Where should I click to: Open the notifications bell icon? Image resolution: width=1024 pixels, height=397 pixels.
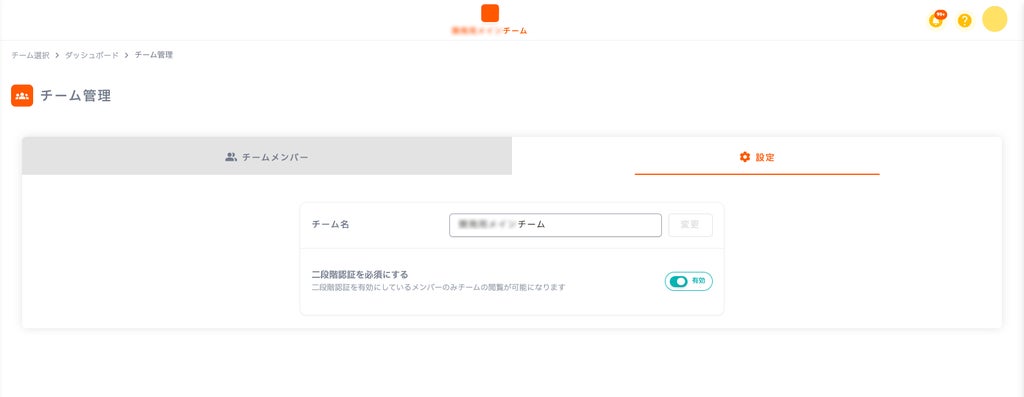click(936, 21)
